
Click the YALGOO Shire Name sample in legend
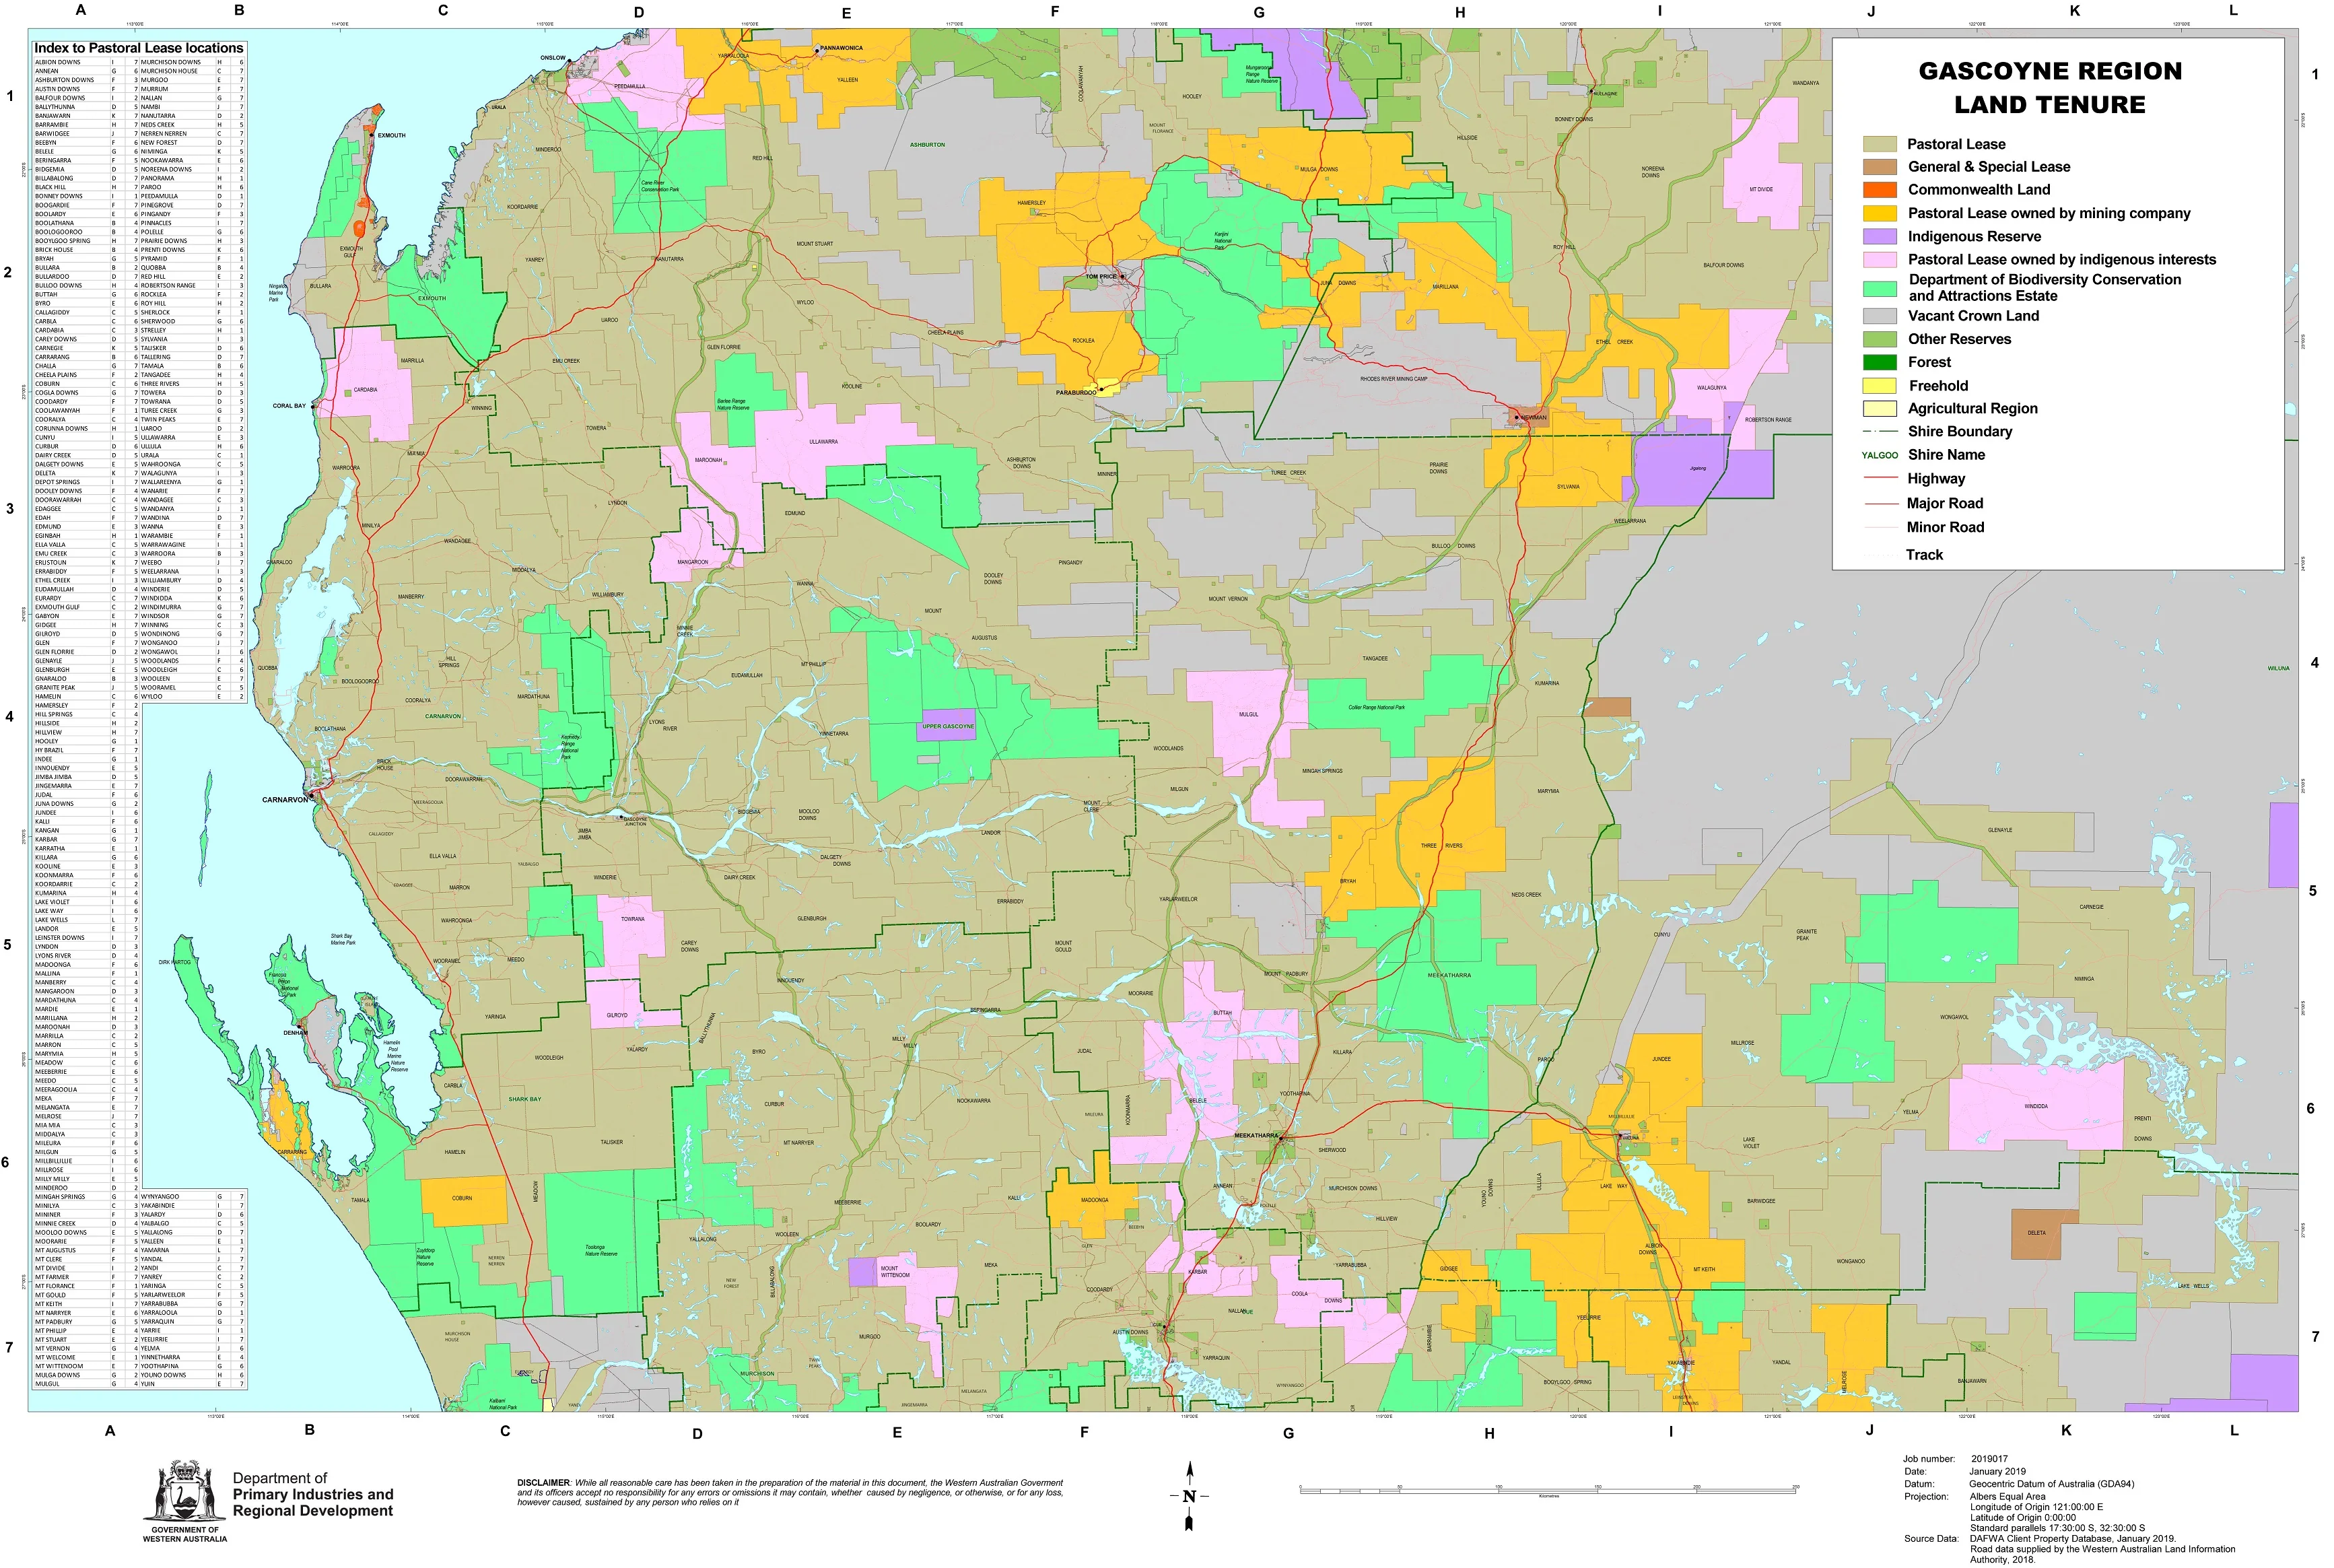coord(1880,455)
